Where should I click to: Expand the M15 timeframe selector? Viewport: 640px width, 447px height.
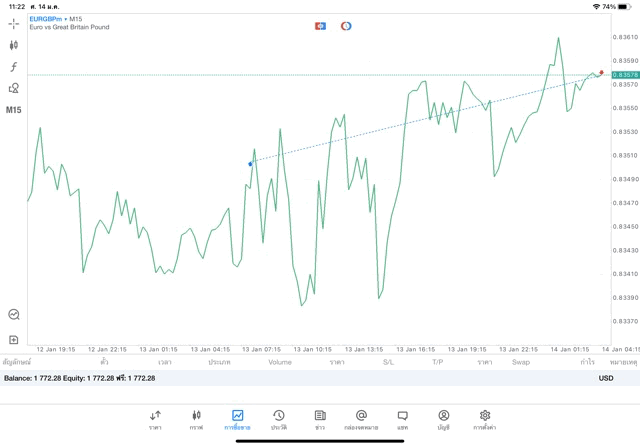click(14, 109)
